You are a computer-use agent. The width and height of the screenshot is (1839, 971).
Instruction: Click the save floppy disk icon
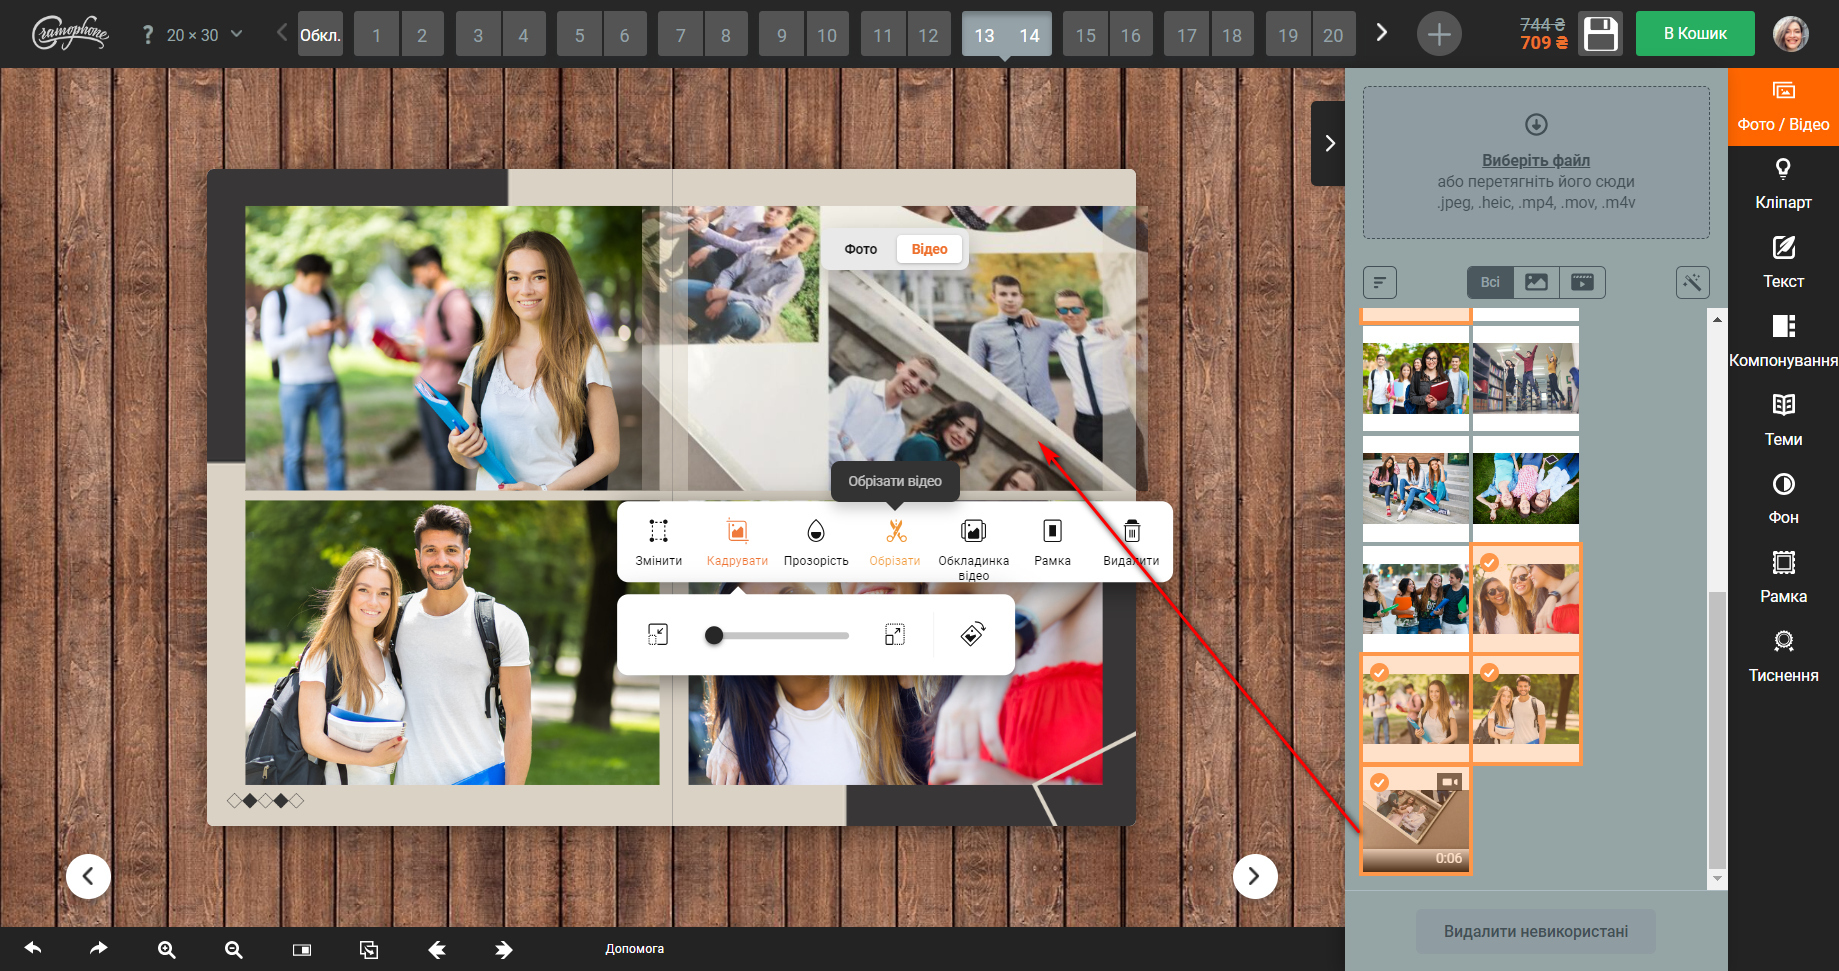(1600, 34)
